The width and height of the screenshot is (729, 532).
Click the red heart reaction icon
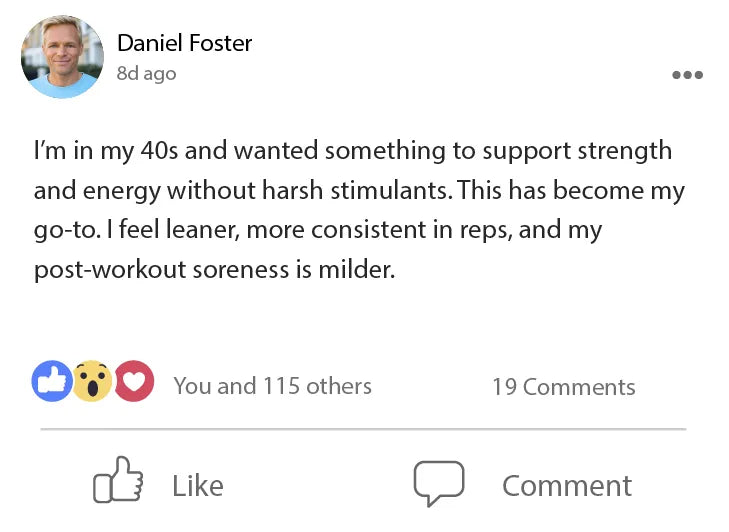(133, 381)
